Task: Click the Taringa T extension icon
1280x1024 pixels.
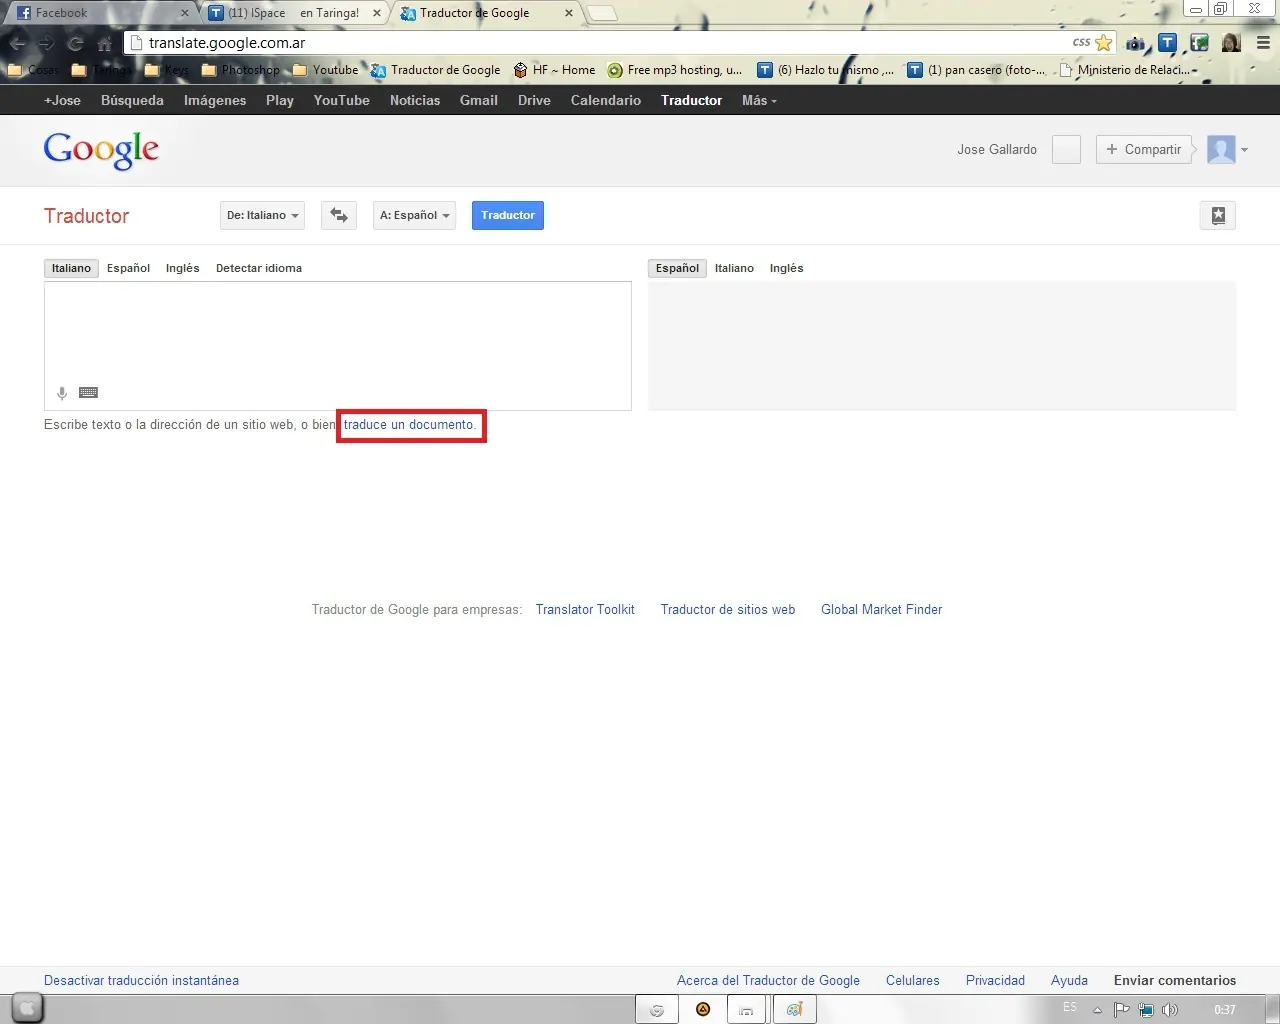Action: click(1167, 43)
